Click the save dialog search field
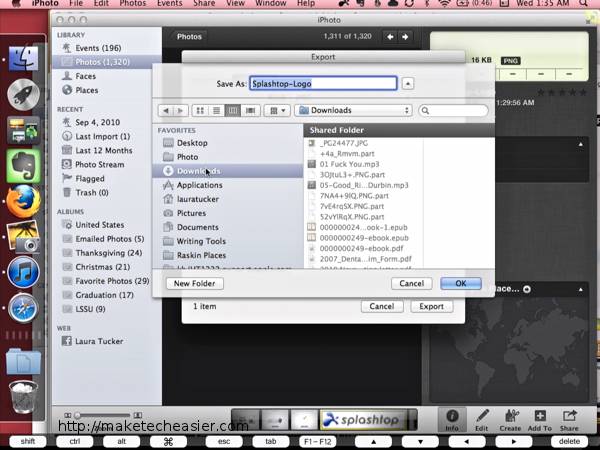Image resolution: width=600 pixels, height=450 pixels. [453, 111]
